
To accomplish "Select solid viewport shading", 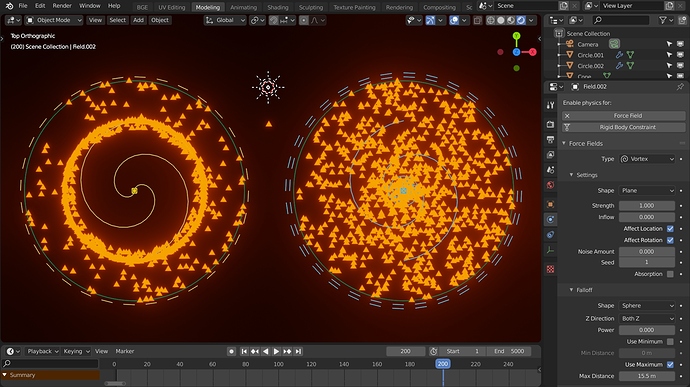I will [501, 20].
